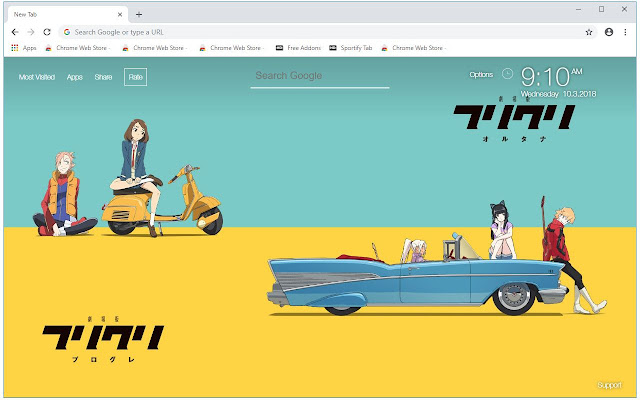Bookmark this page with the star icon

(x=589, y=32)
